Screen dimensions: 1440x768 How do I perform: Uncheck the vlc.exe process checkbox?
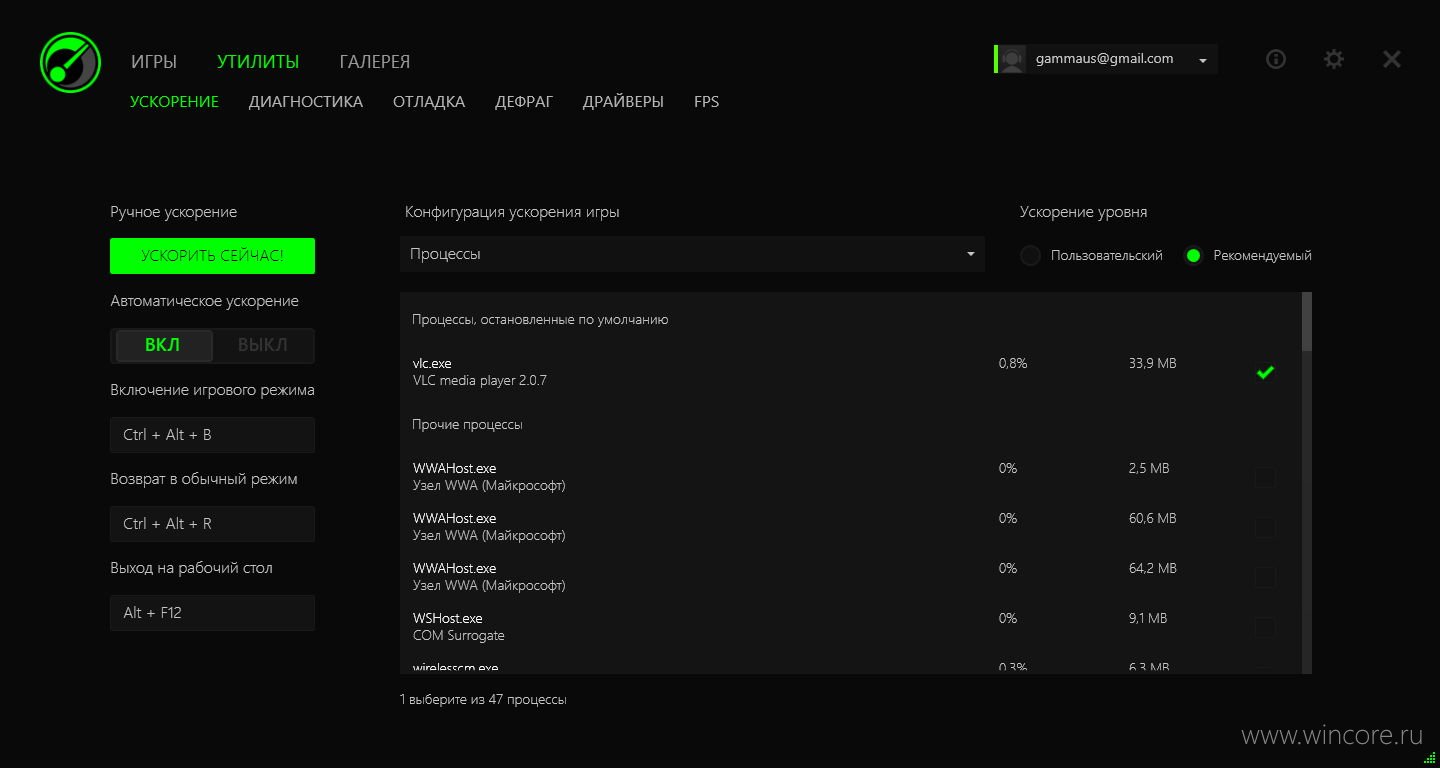1265,372
